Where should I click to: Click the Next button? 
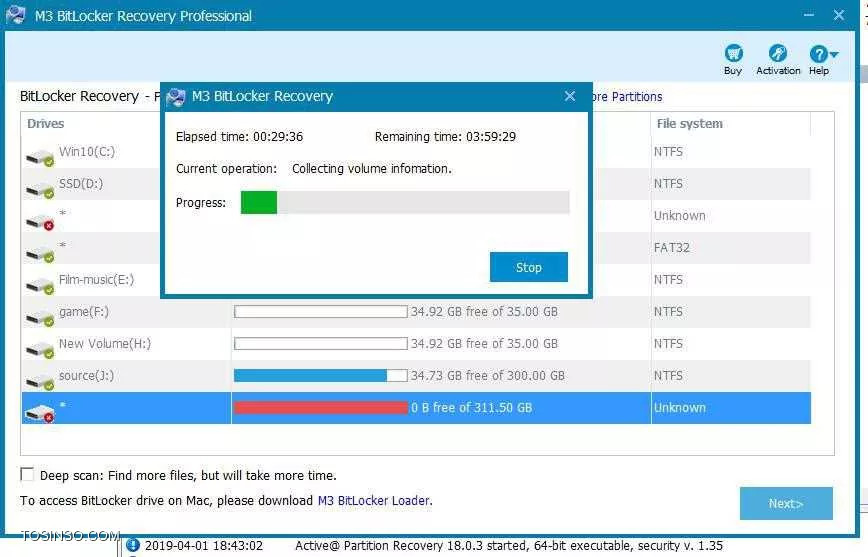click(786, 503)
